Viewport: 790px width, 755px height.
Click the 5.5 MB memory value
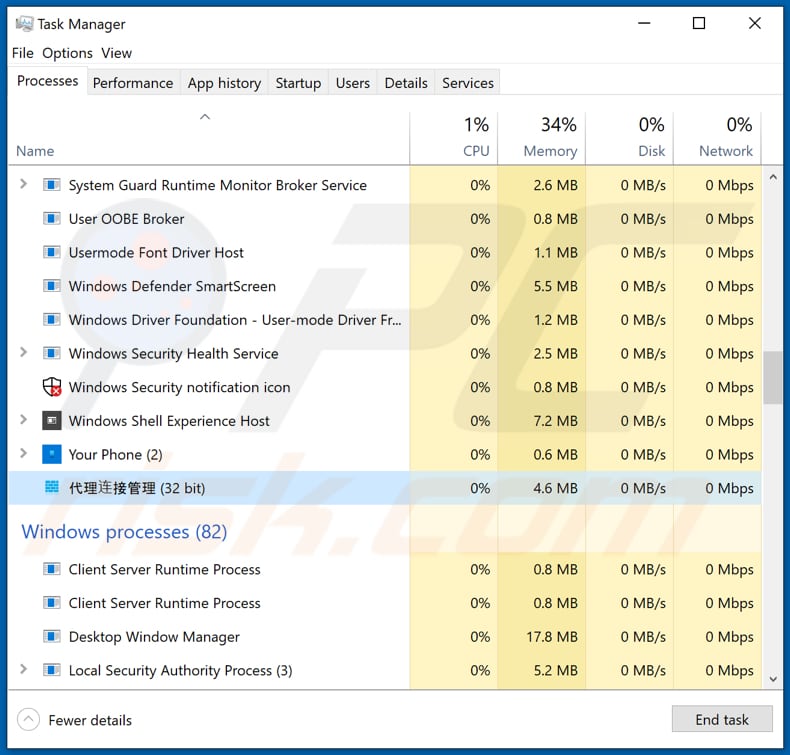point(555,286)
